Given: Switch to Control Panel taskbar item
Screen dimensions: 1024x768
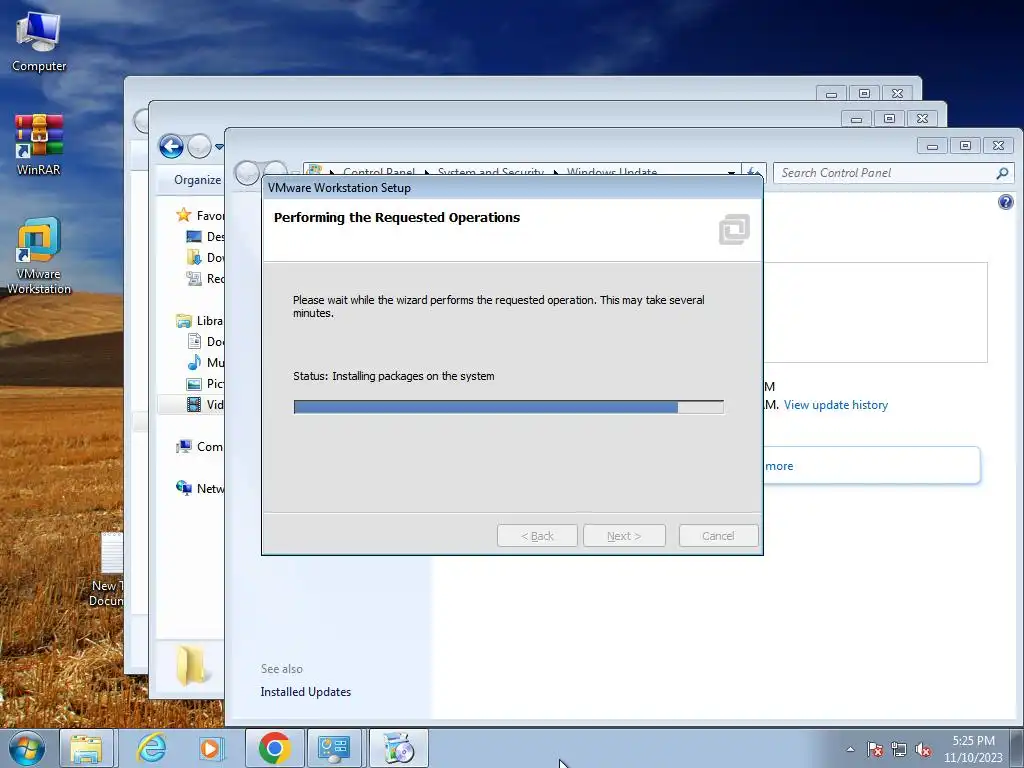Looking at the screenshot, I should [334, 748].
